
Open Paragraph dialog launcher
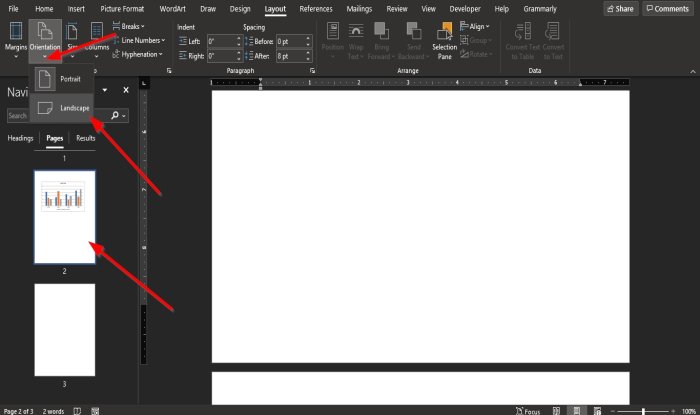[312, 71]
